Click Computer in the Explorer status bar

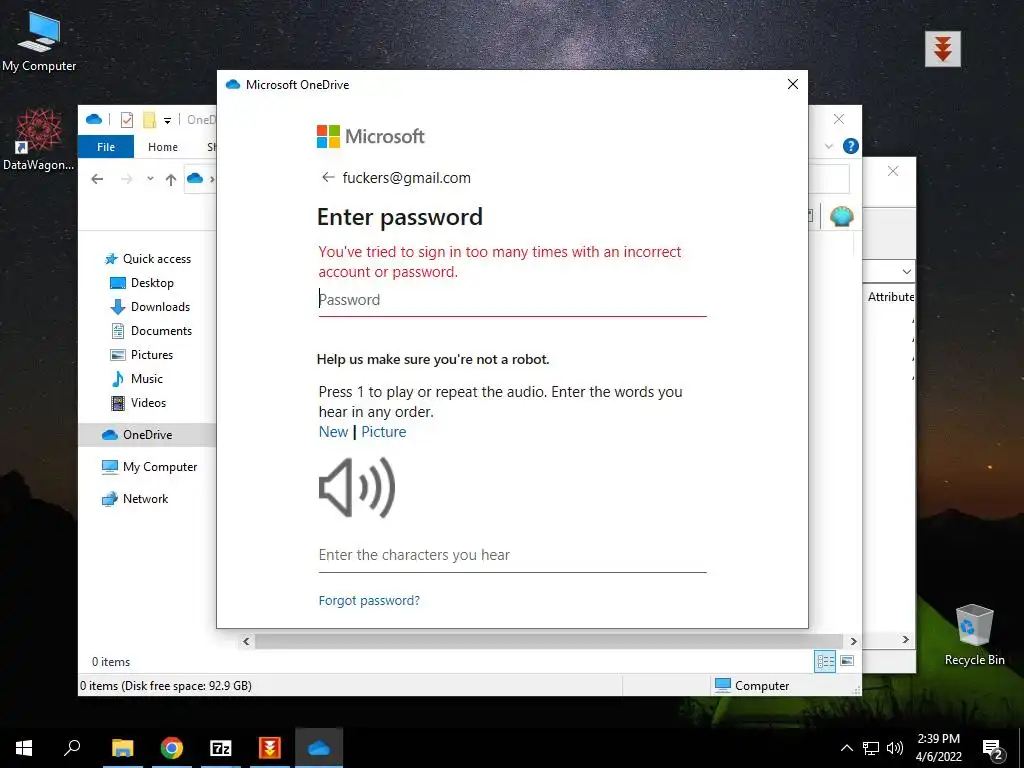click(x=752, y=686)
